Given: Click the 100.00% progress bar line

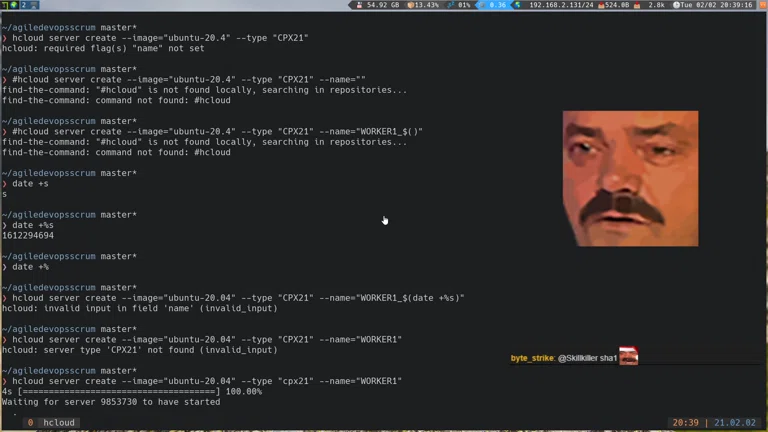Looking at the screenshot, I should (x=132, y=392).
